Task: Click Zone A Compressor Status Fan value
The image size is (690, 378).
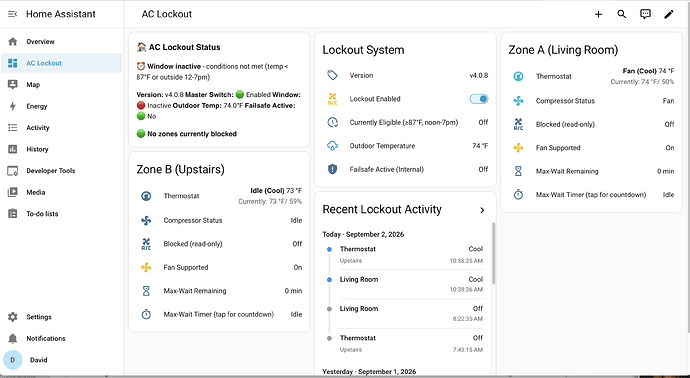Action: pos(668,101)
